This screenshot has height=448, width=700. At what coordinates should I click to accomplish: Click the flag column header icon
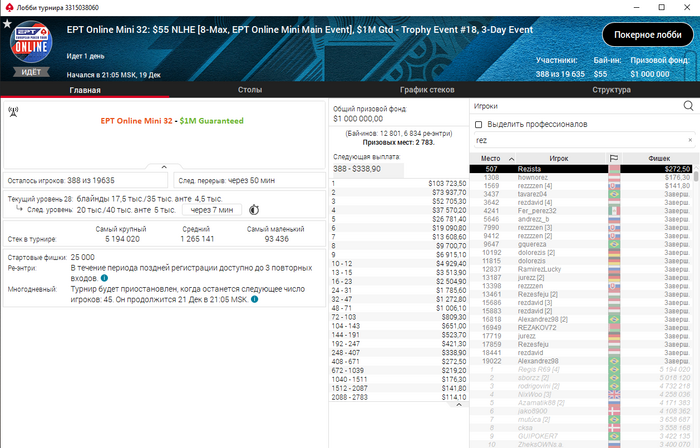[614, 158]
